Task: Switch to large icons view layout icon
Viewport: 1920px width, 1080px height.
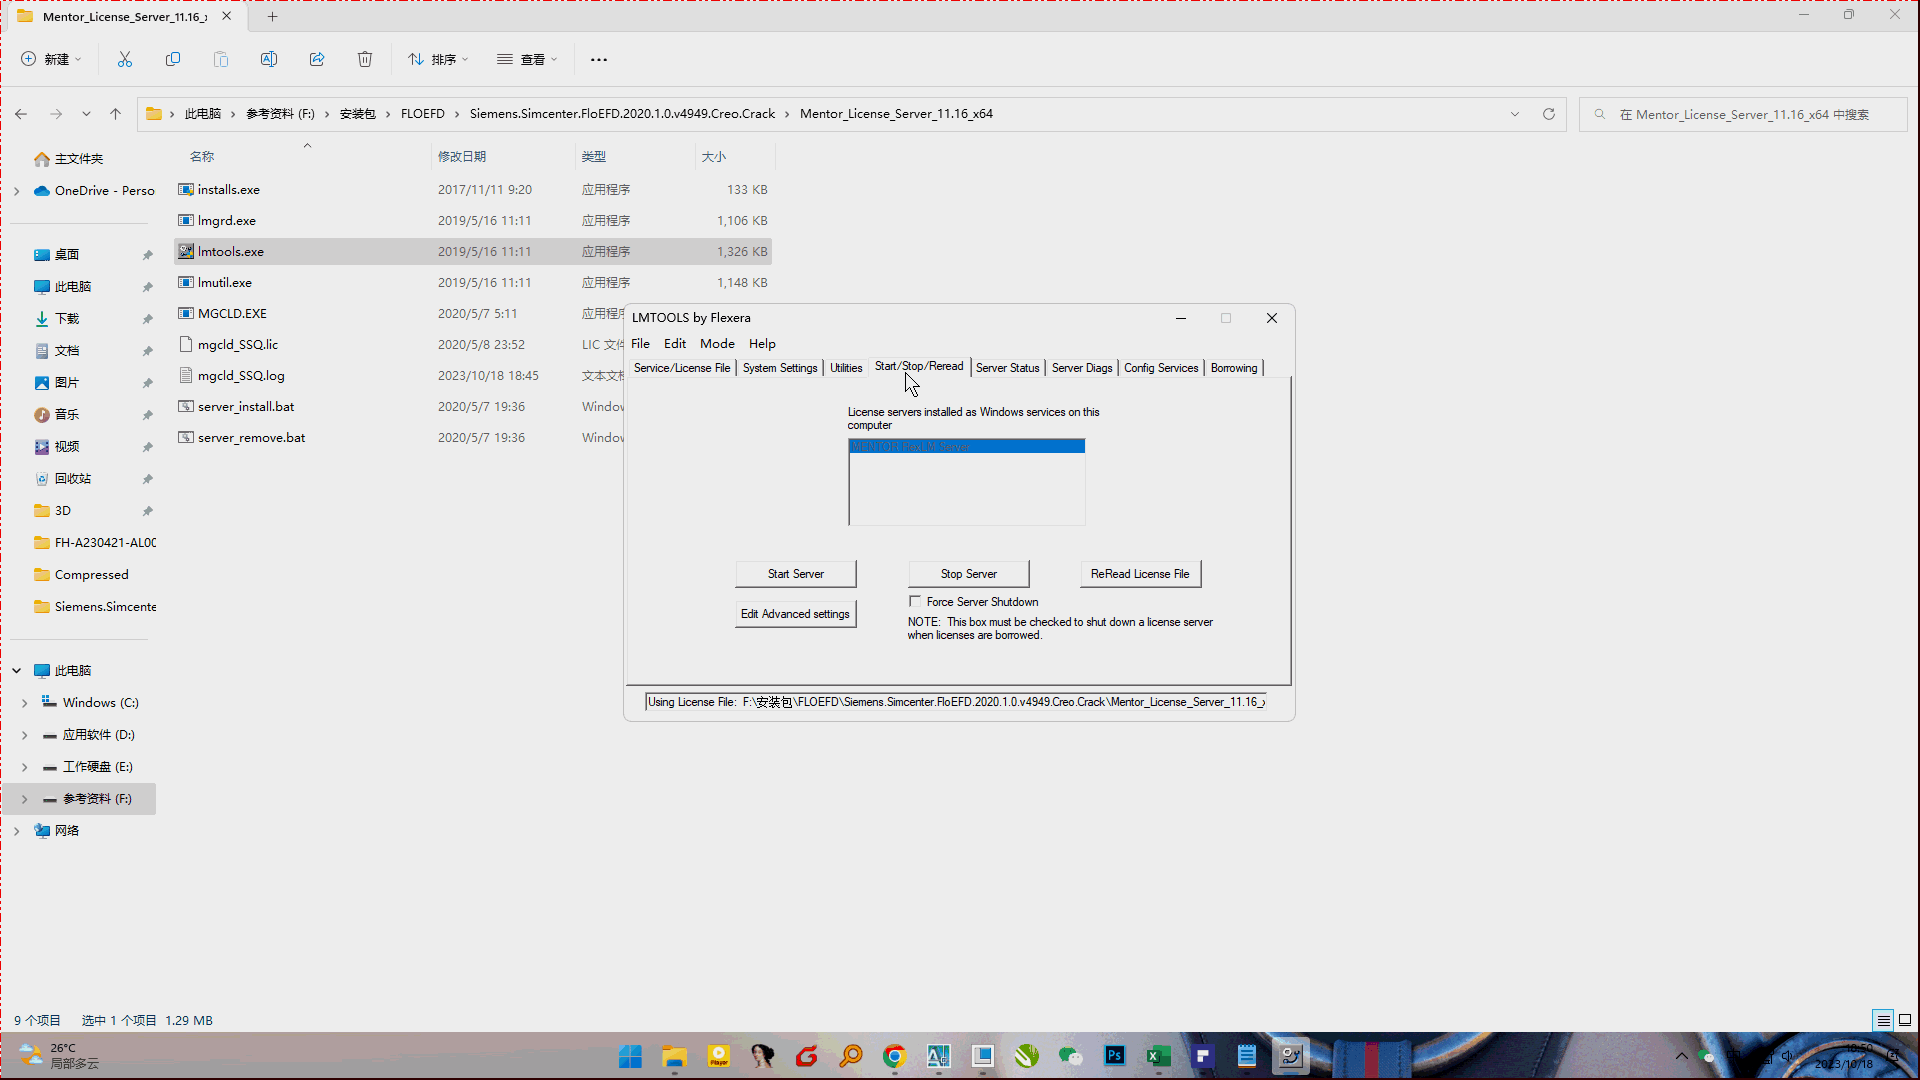Action: tap(1905, 1020)
